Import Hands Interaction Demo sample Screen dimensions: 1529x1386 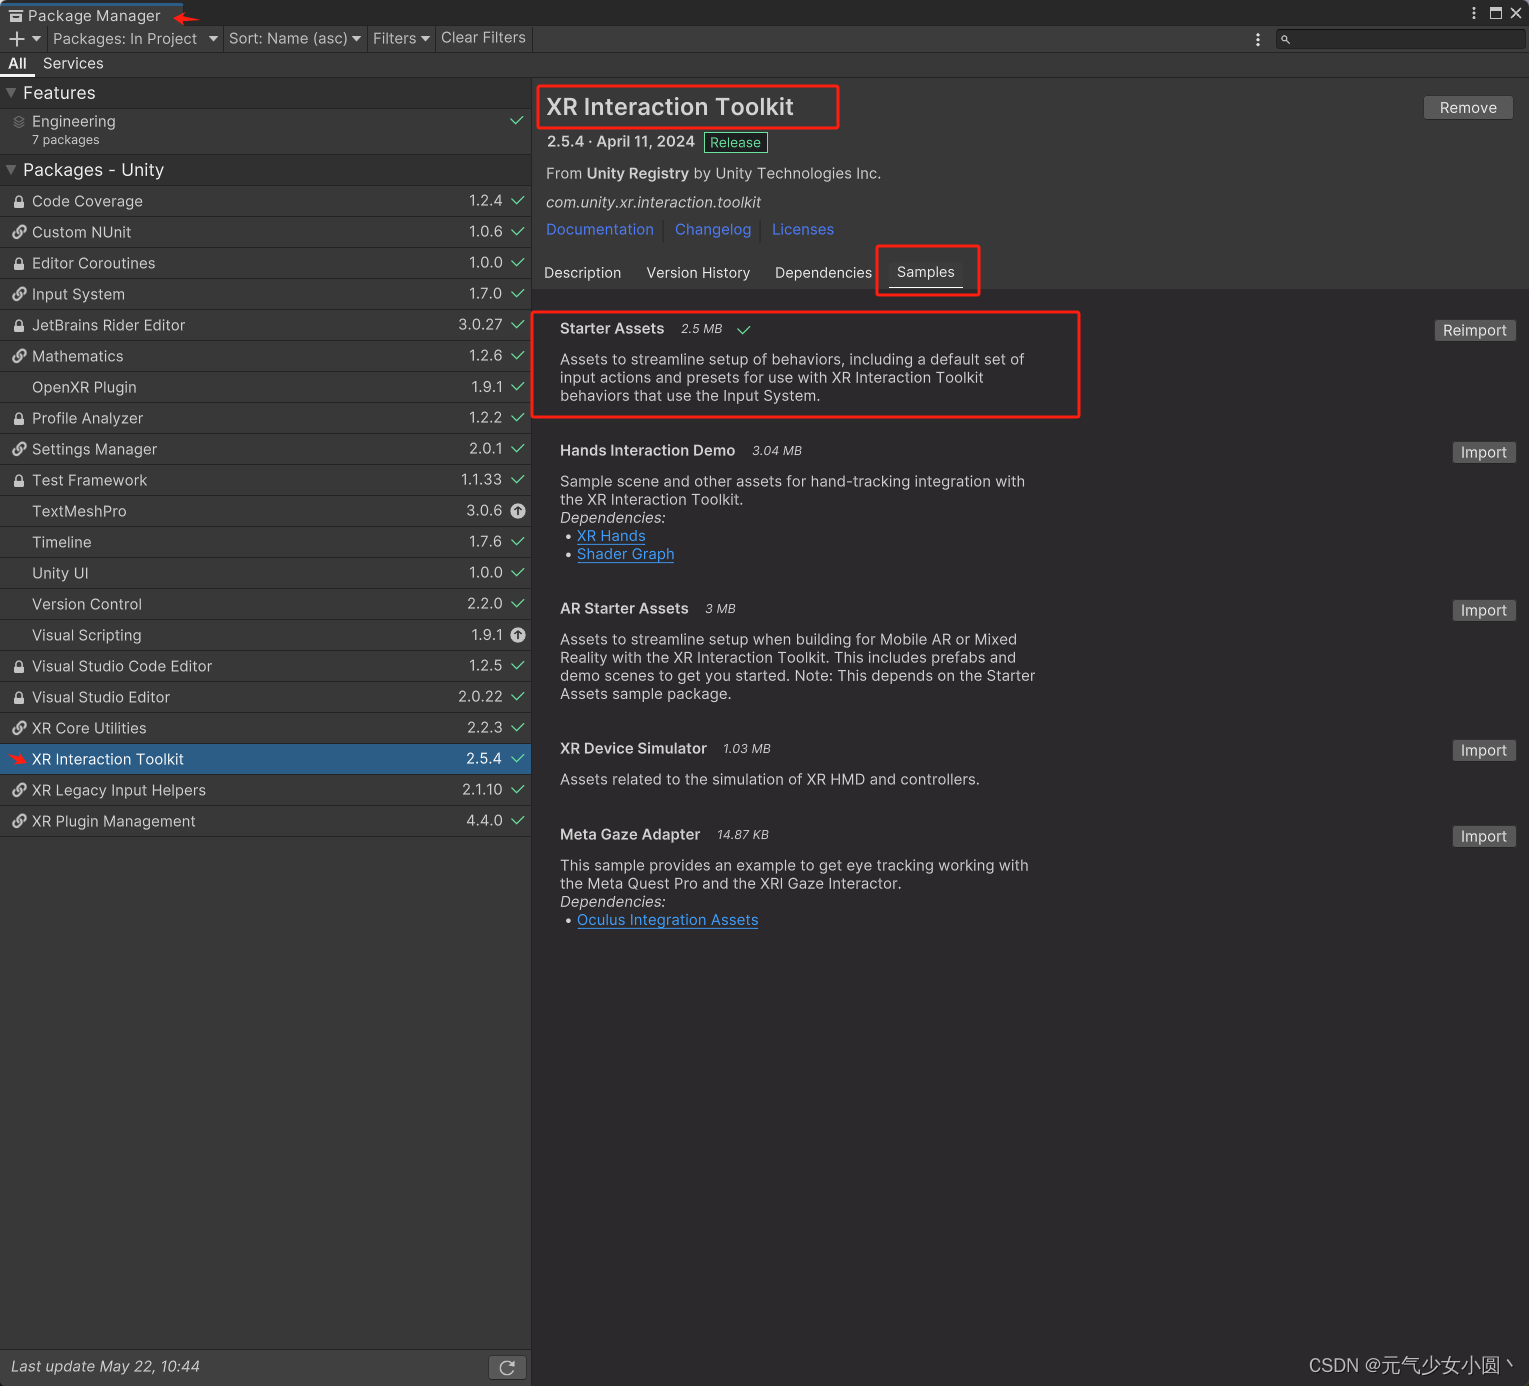(x=1483, y=452)
